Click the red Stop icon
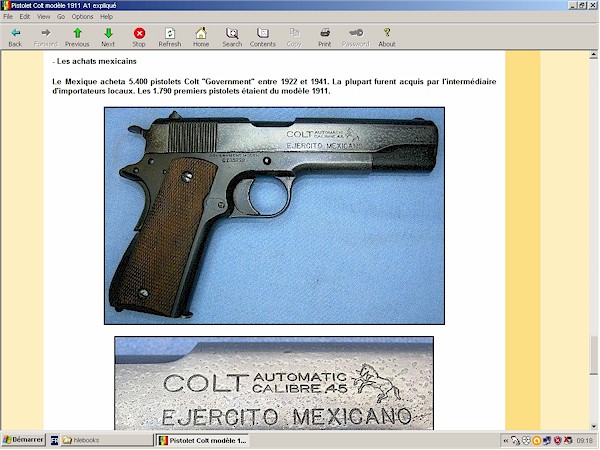The image size is (600, 450). pos(139,33)
